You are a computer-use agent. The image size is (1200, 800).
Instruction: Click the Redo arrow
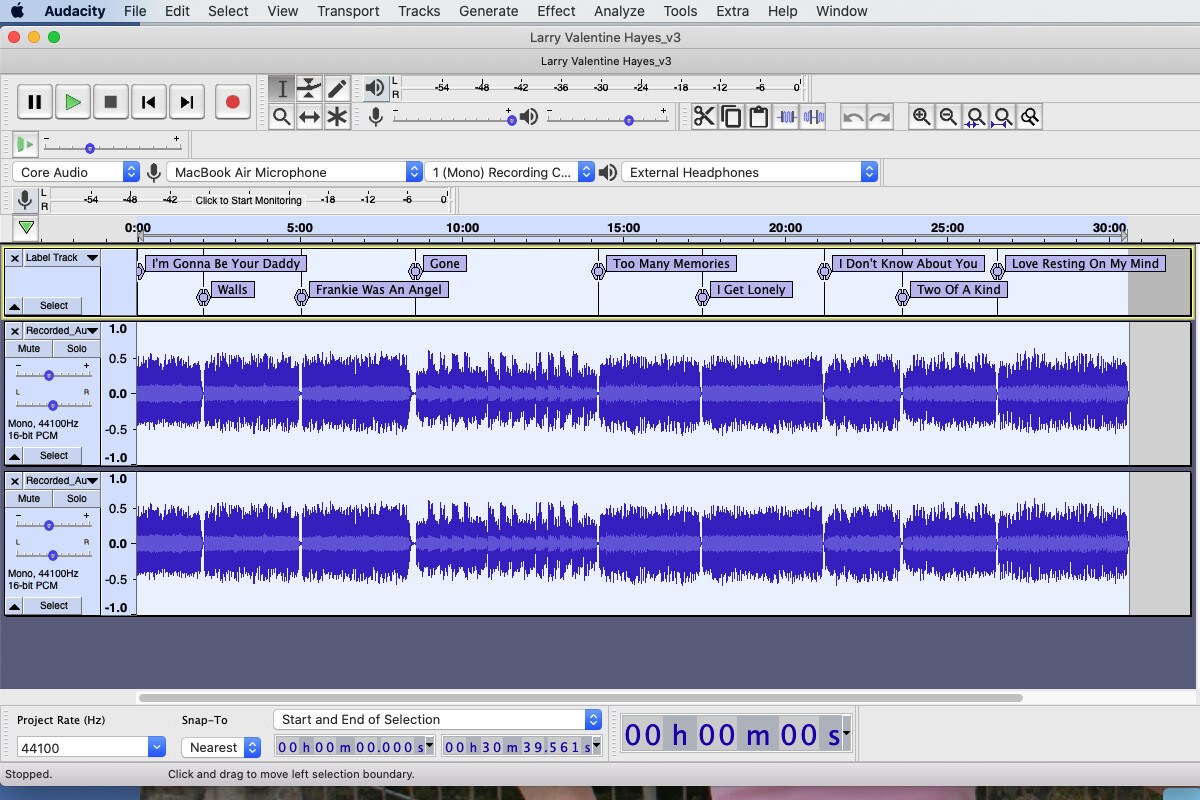click(880, 117)
